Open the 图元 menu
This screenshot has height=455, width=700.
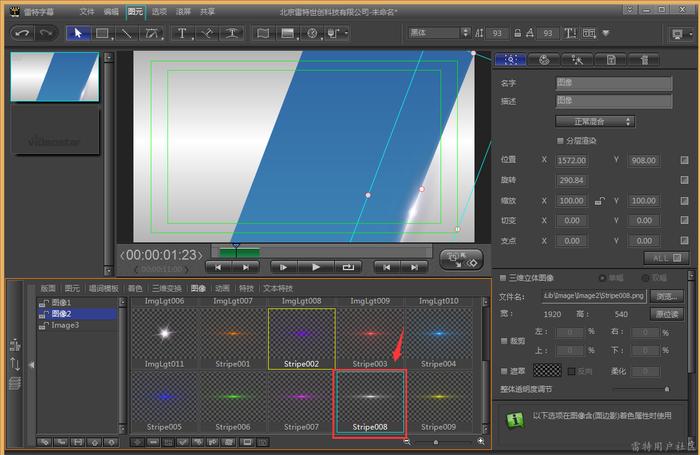pyautogui.click(x=135, y=12)
